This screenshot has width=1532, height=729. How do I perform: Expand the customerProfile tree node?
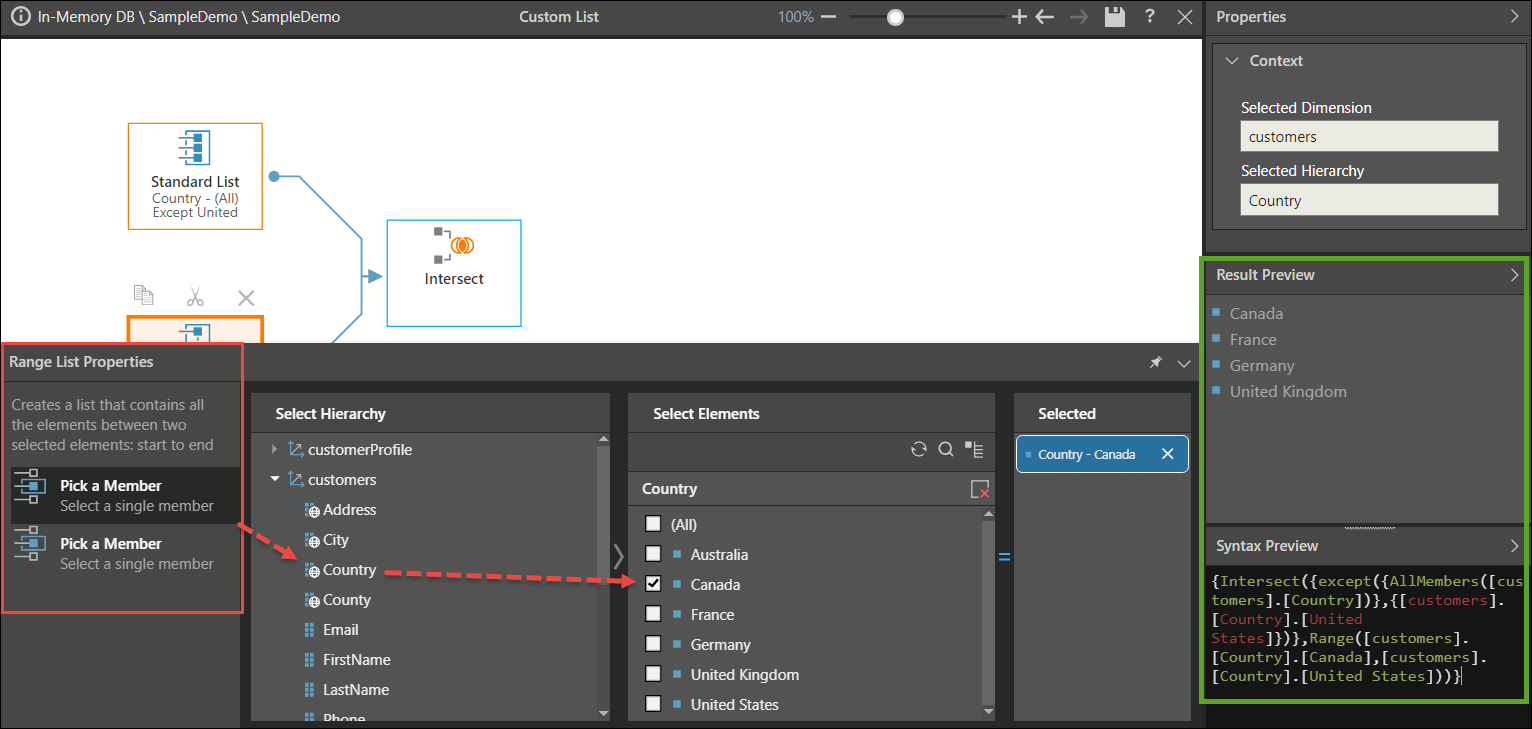point(275,450)
